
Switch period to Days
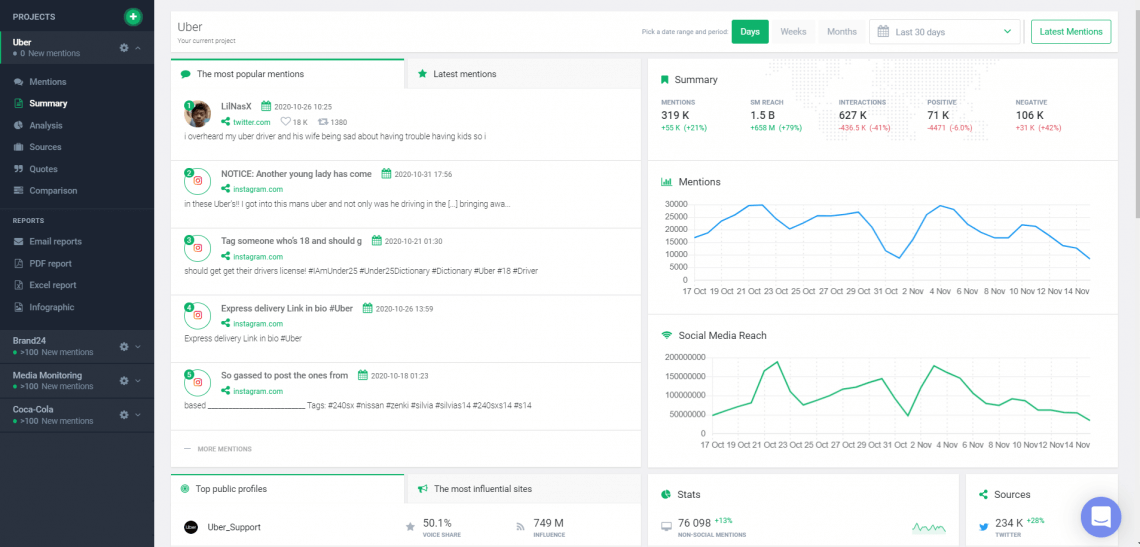coord(749,32)
